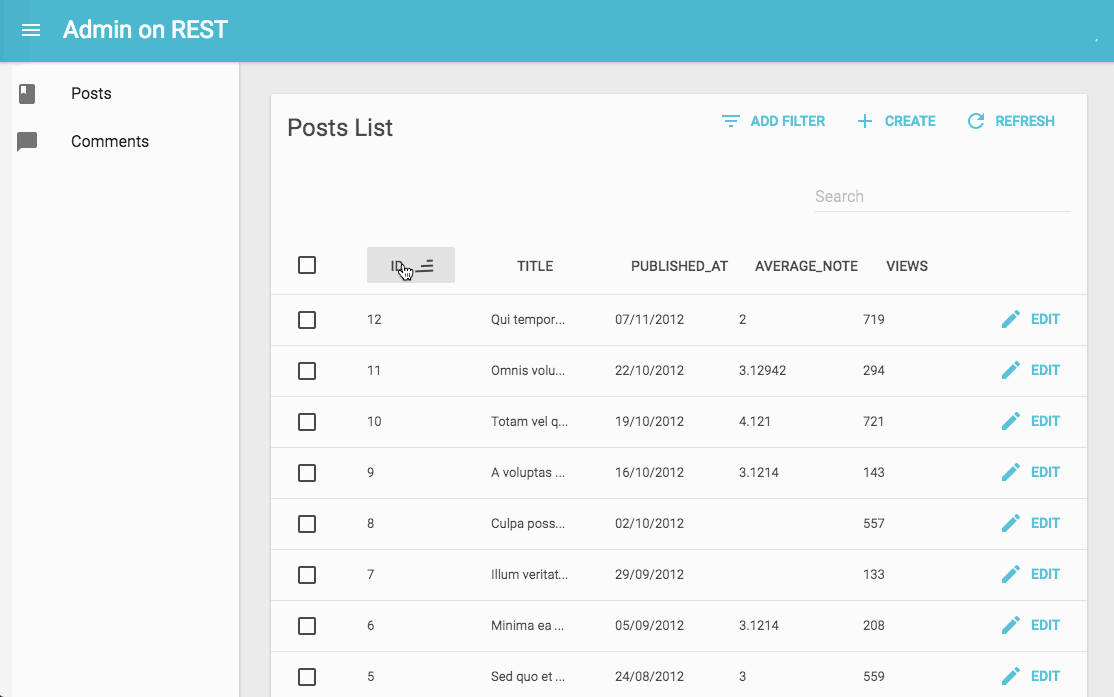1114x697 pixels.
Task: Click the Posts book icon in sidebar
Action: click(x=27, y=94)
